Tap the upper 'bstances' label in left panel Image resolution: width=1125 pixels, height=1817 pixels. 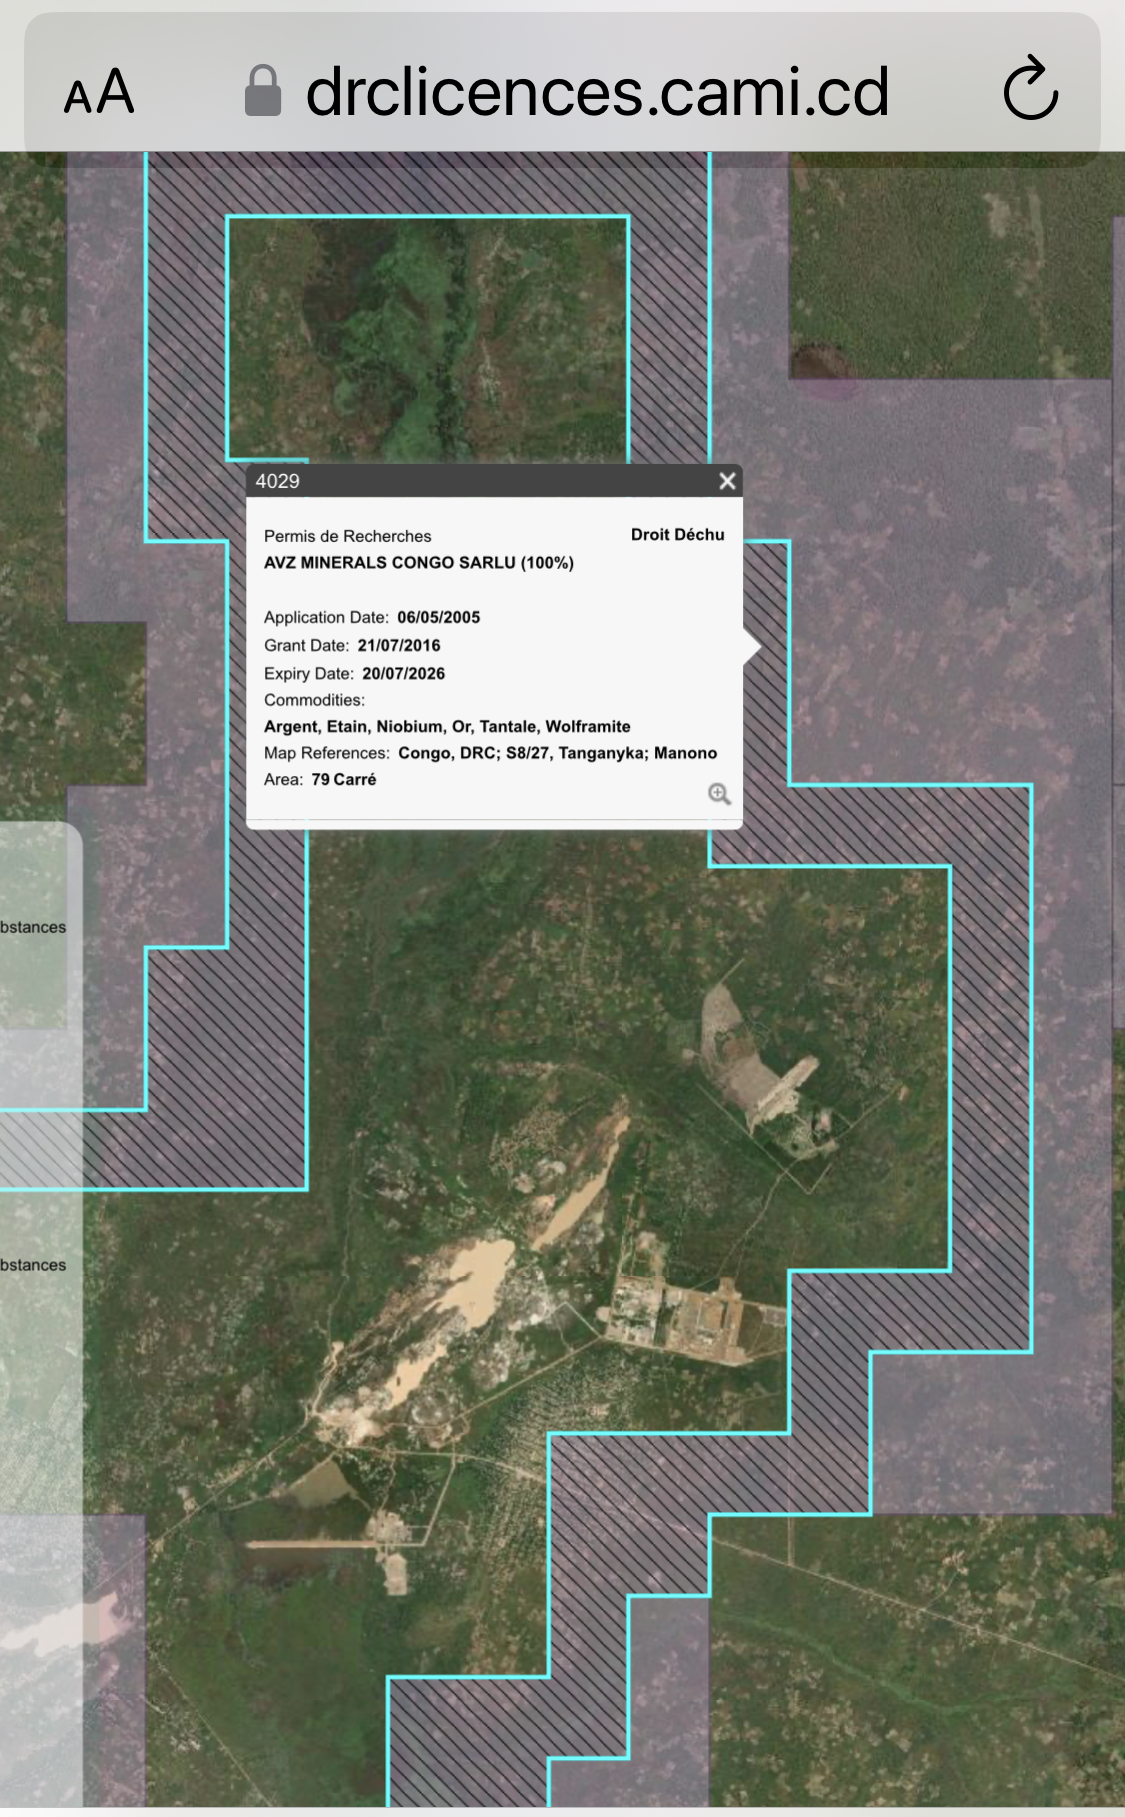33,928
